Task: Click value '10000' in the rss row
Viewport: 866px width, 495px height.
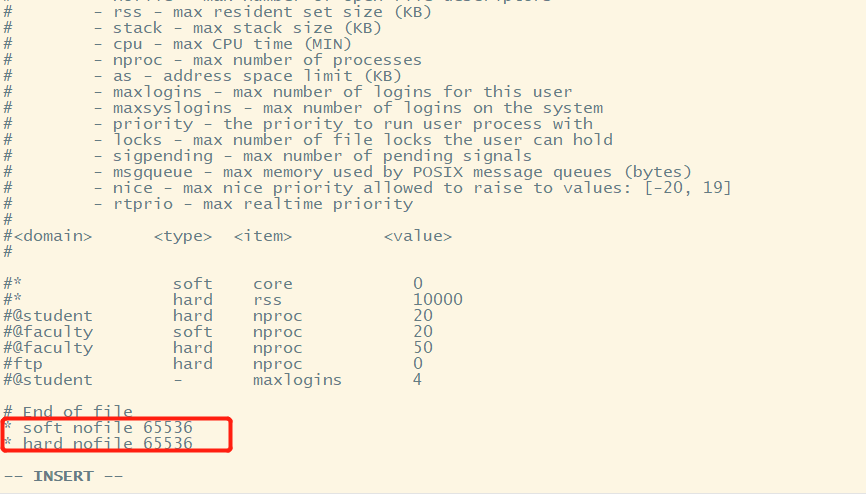Action: [x=438, y=300]
